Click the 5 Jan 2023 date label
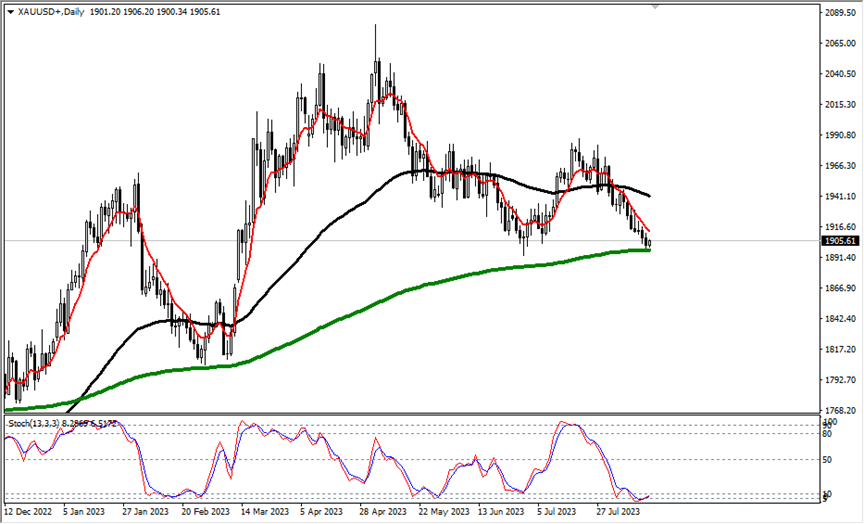This screenshot has width=864, height=524. [86, 511]
